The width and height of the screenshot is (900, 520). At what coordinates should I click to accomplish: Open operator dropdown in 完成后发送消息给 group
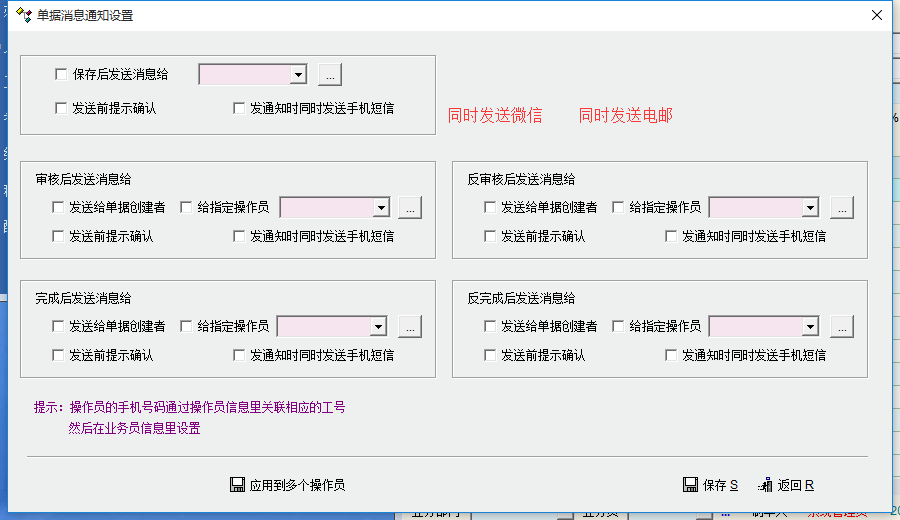coord(378,326)
